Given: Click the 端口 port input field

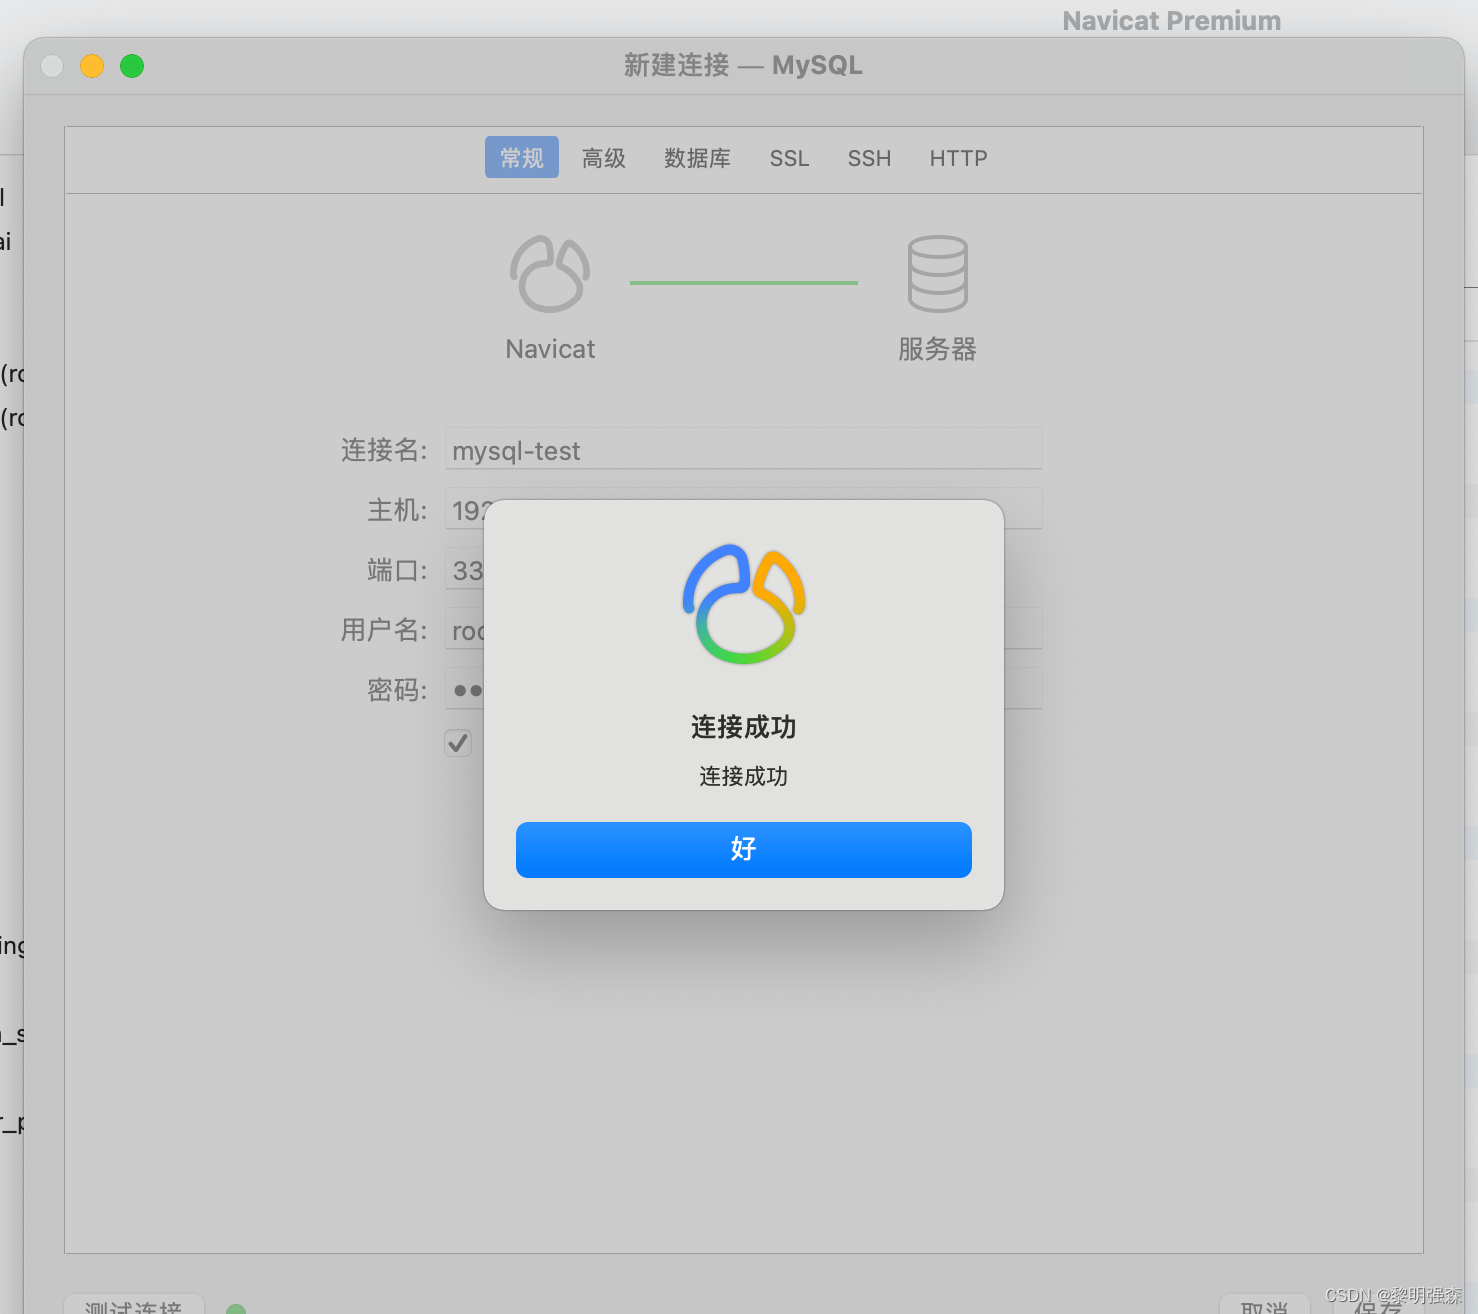Looking at the screenshot, I should 464,569.
